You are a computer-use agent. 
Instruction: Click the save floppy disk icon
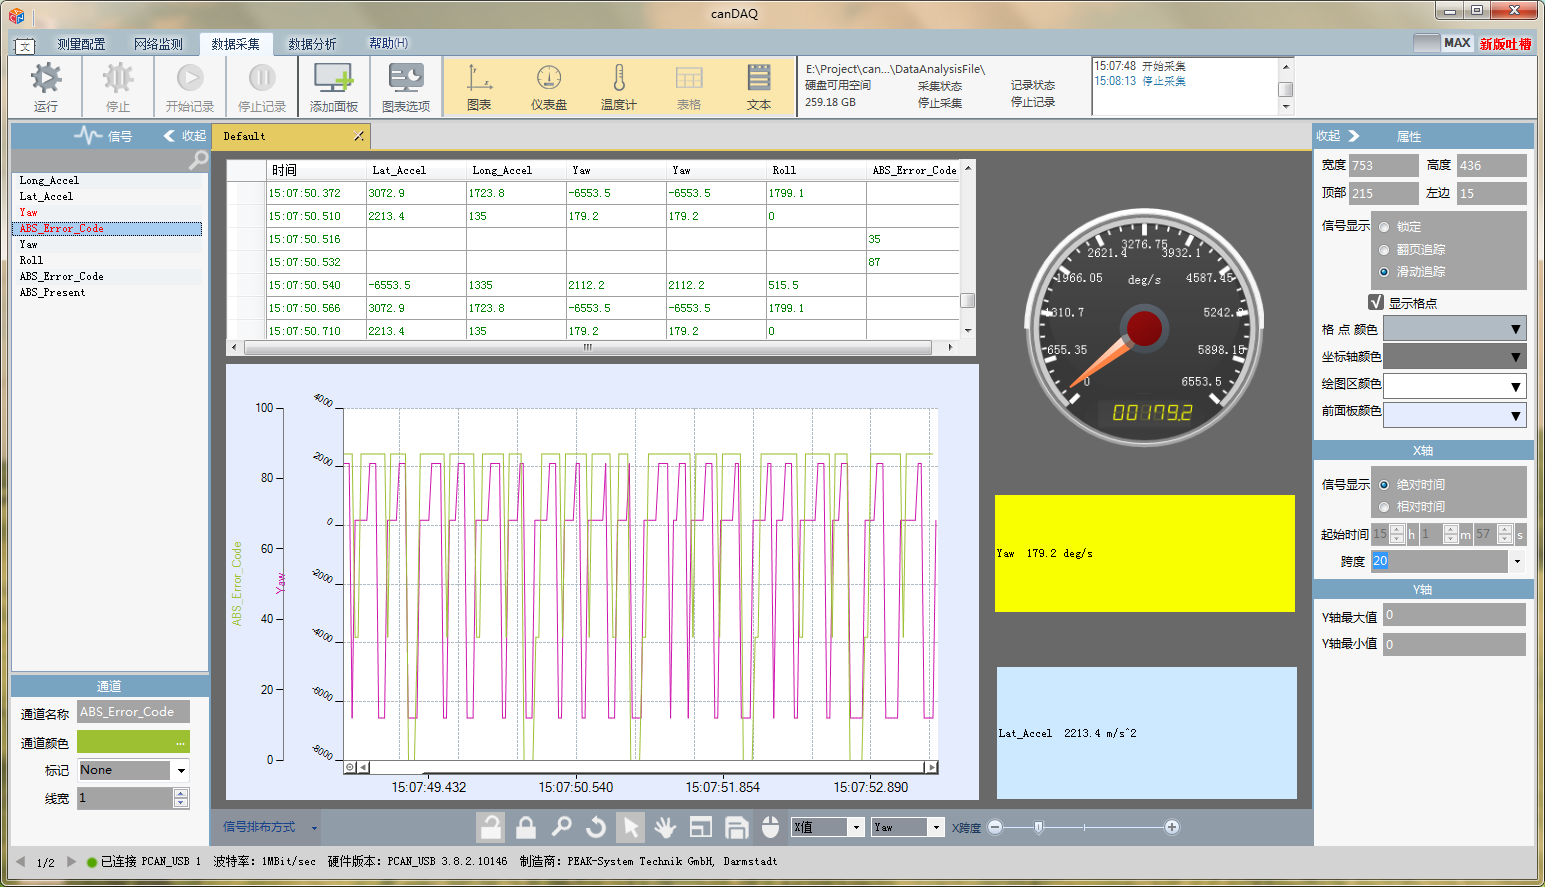[x=736, y=827]
